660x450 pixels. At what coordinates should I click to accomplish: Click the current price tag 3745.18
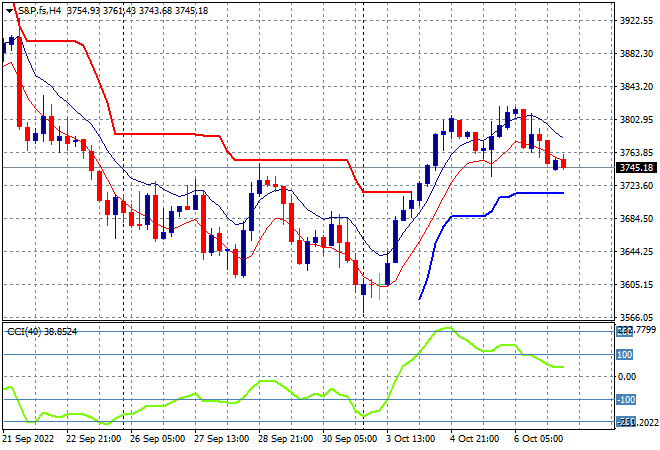coord(636,168)
